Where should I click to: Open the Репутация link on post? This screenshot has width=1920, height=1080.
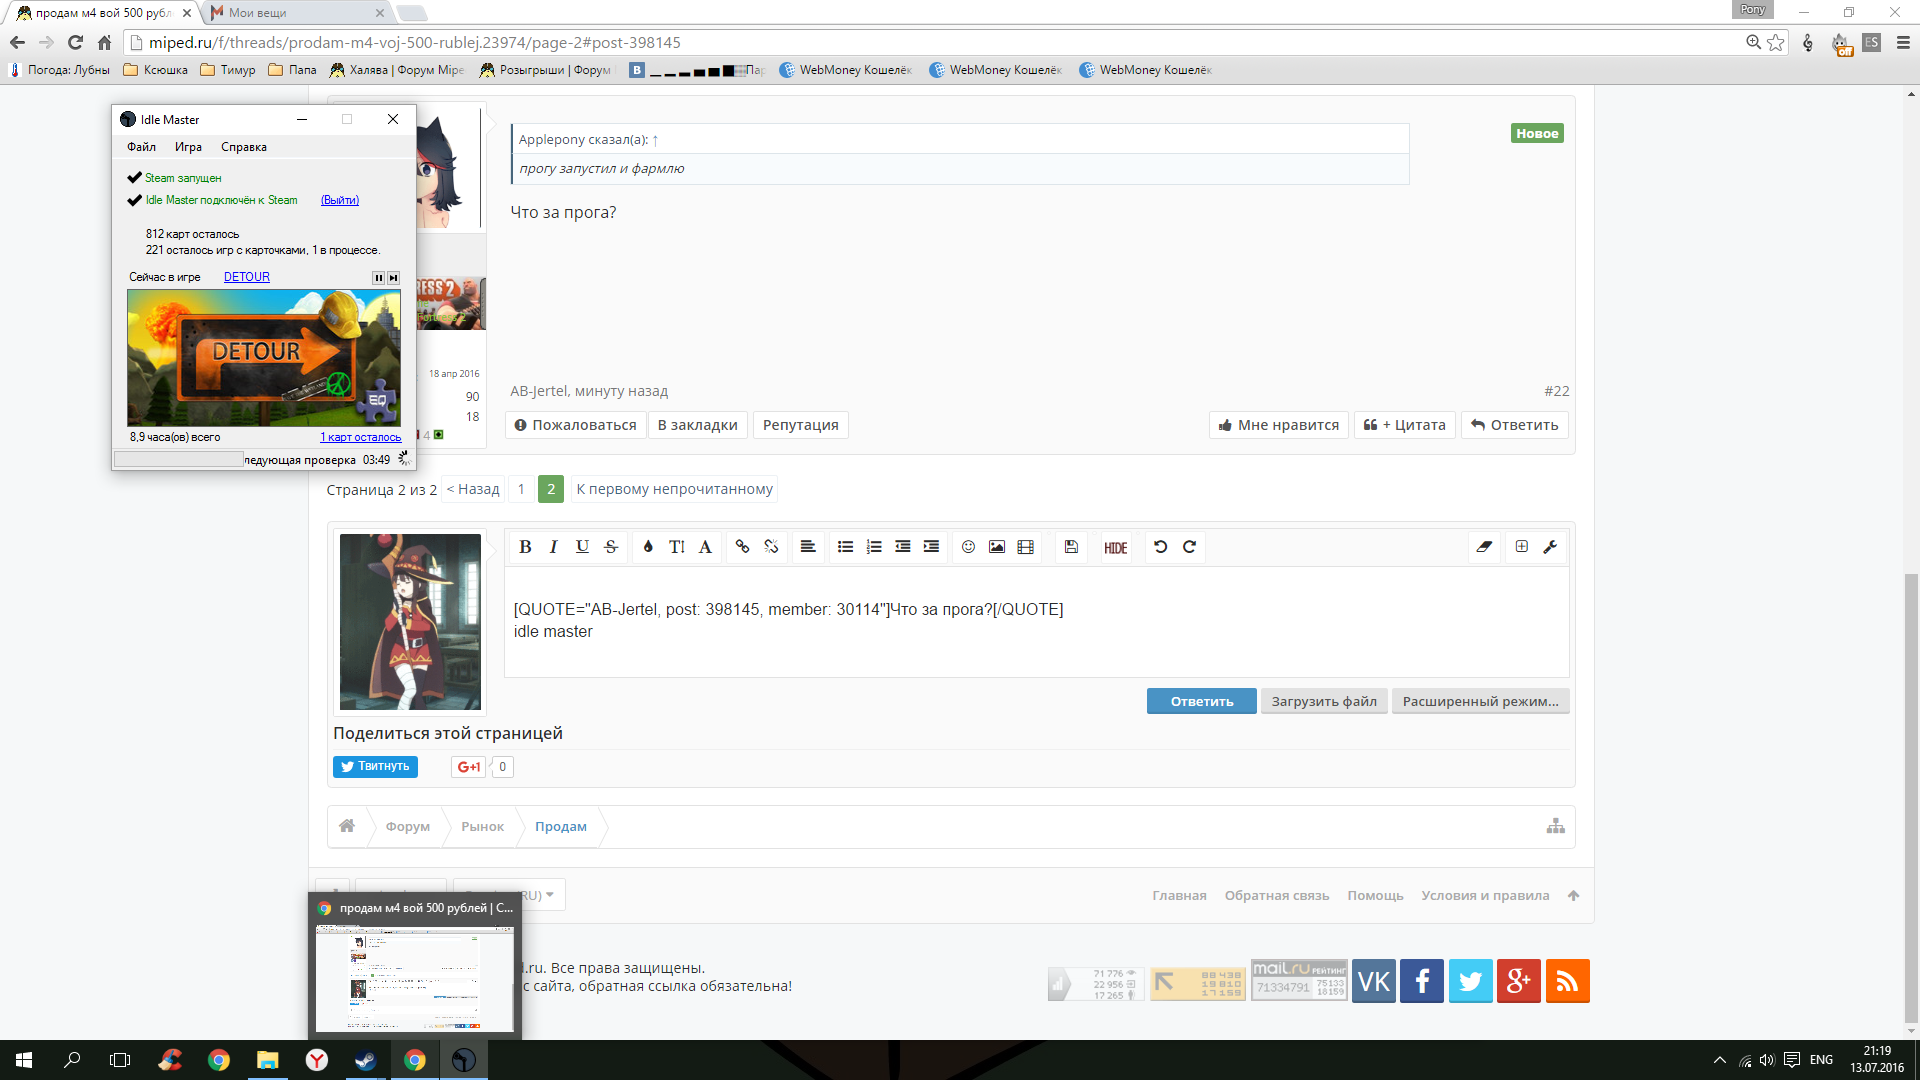click(x=801, y=425)
